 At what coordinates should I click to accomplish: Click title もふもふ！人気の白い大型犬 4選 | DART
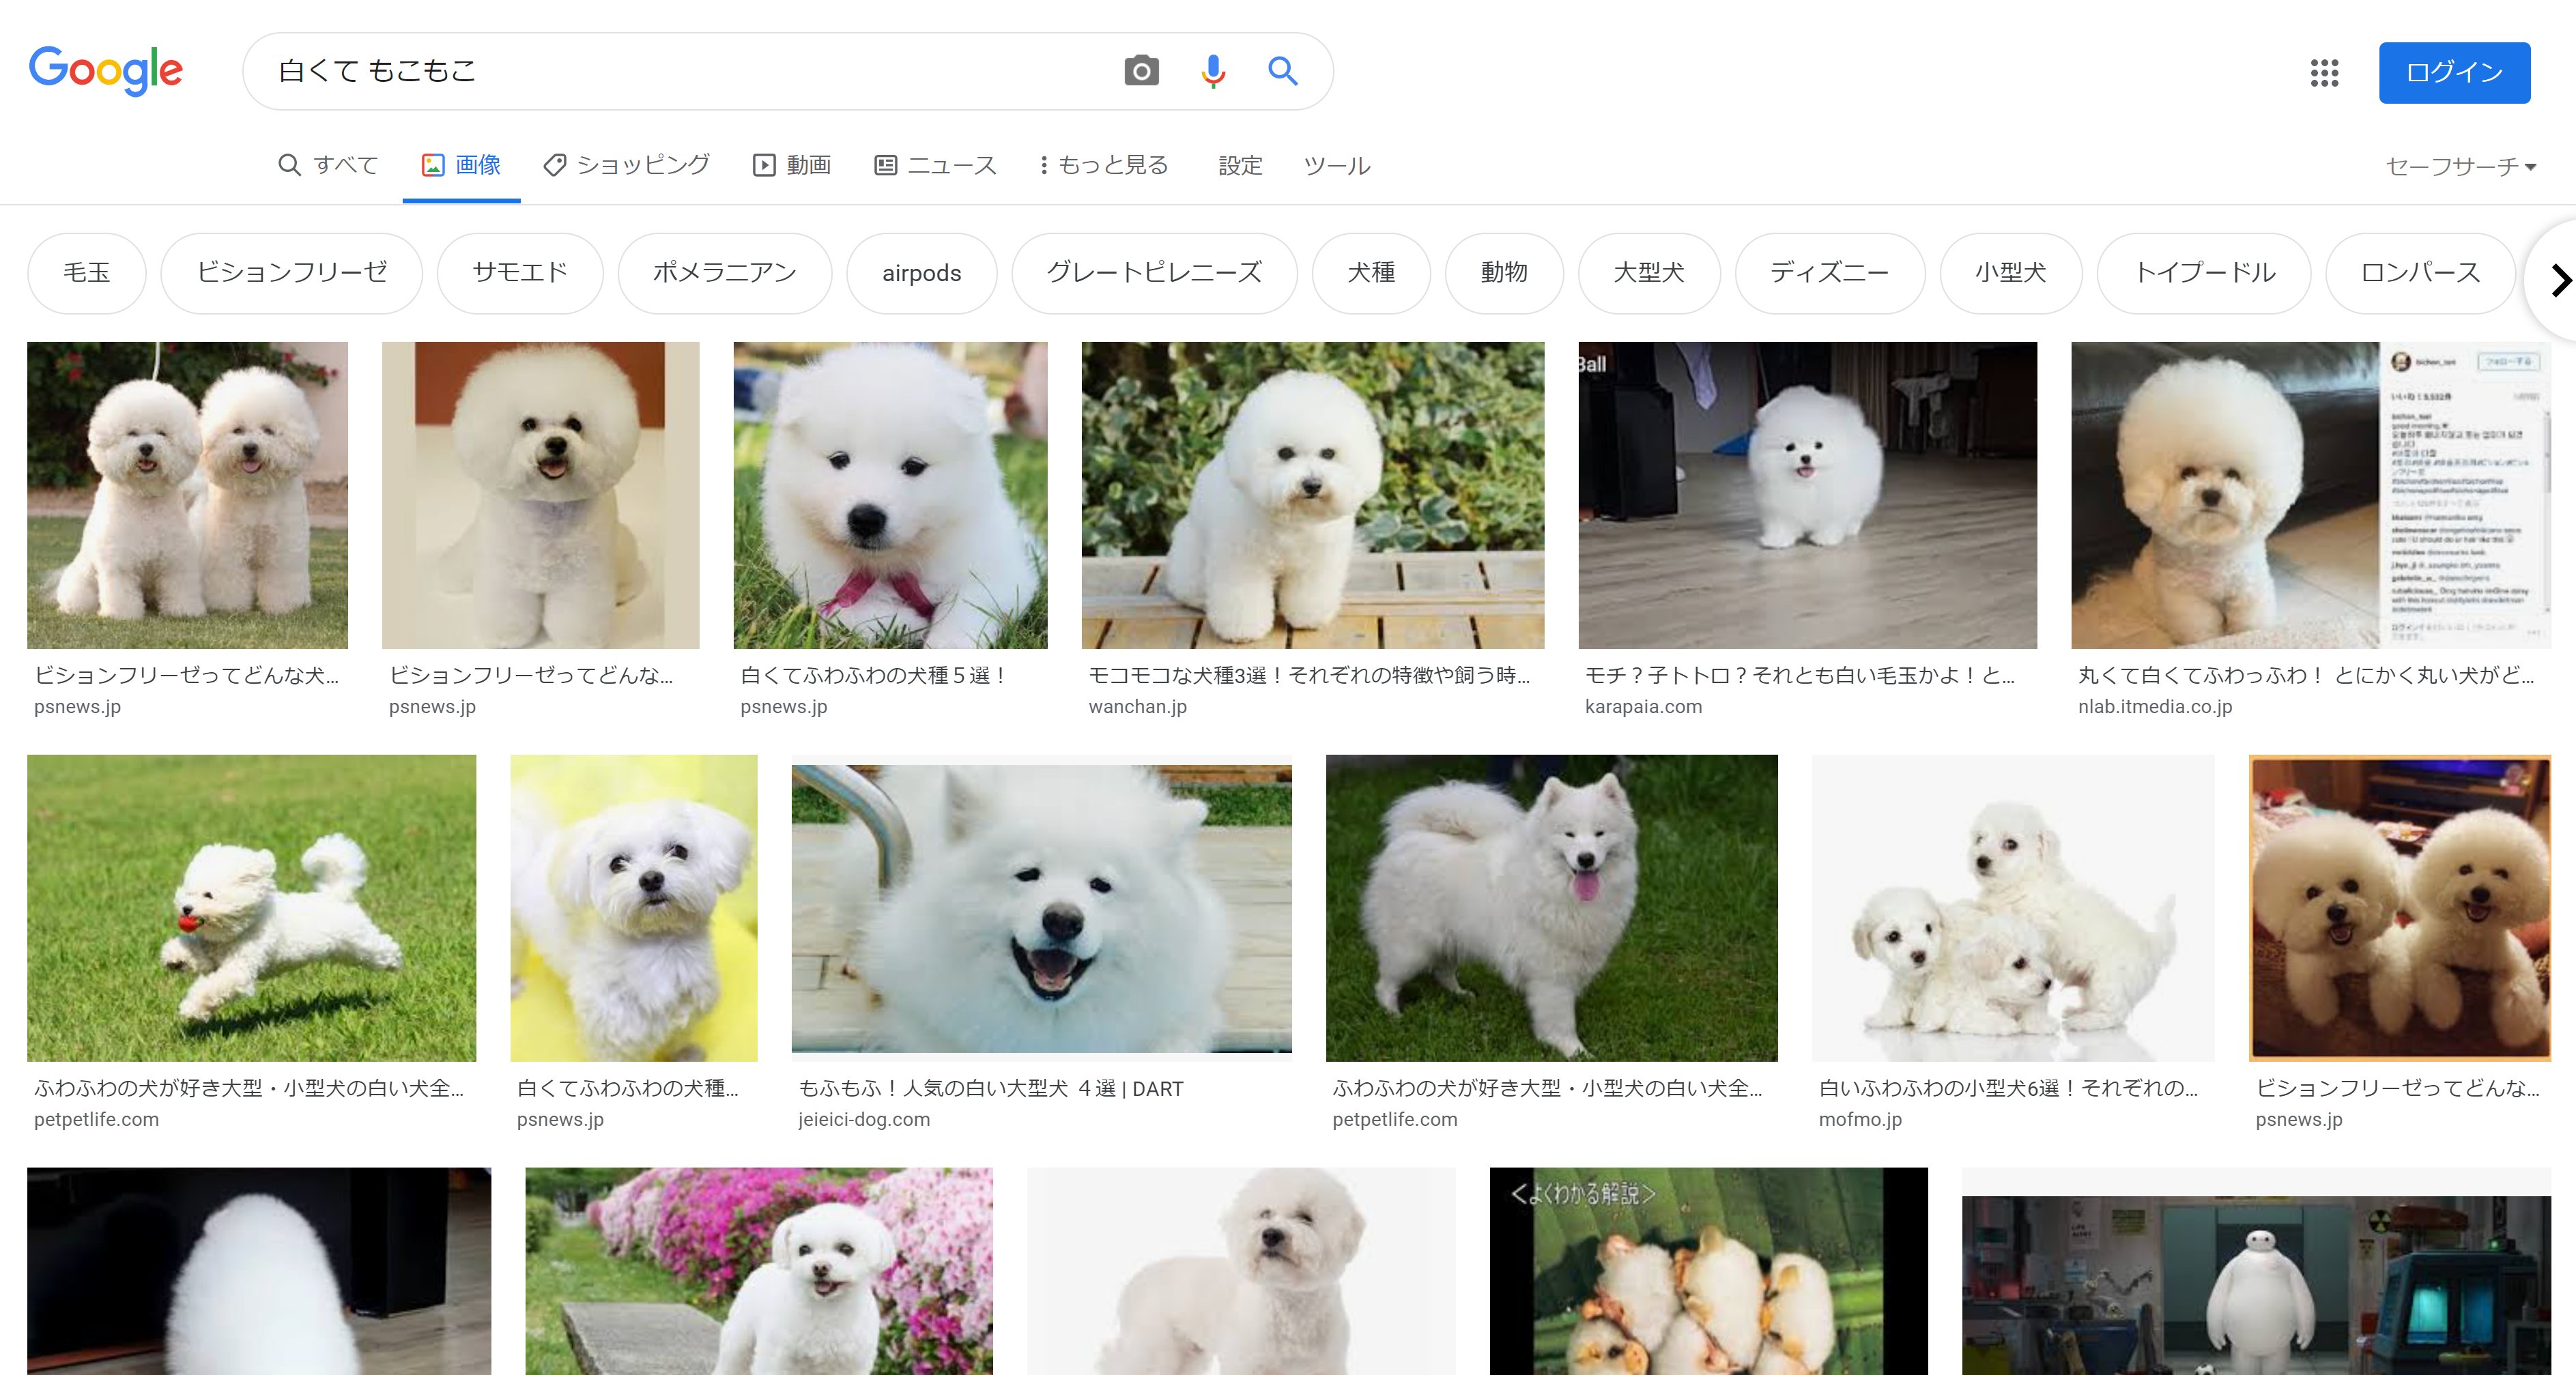click(x=990, y=1089)
